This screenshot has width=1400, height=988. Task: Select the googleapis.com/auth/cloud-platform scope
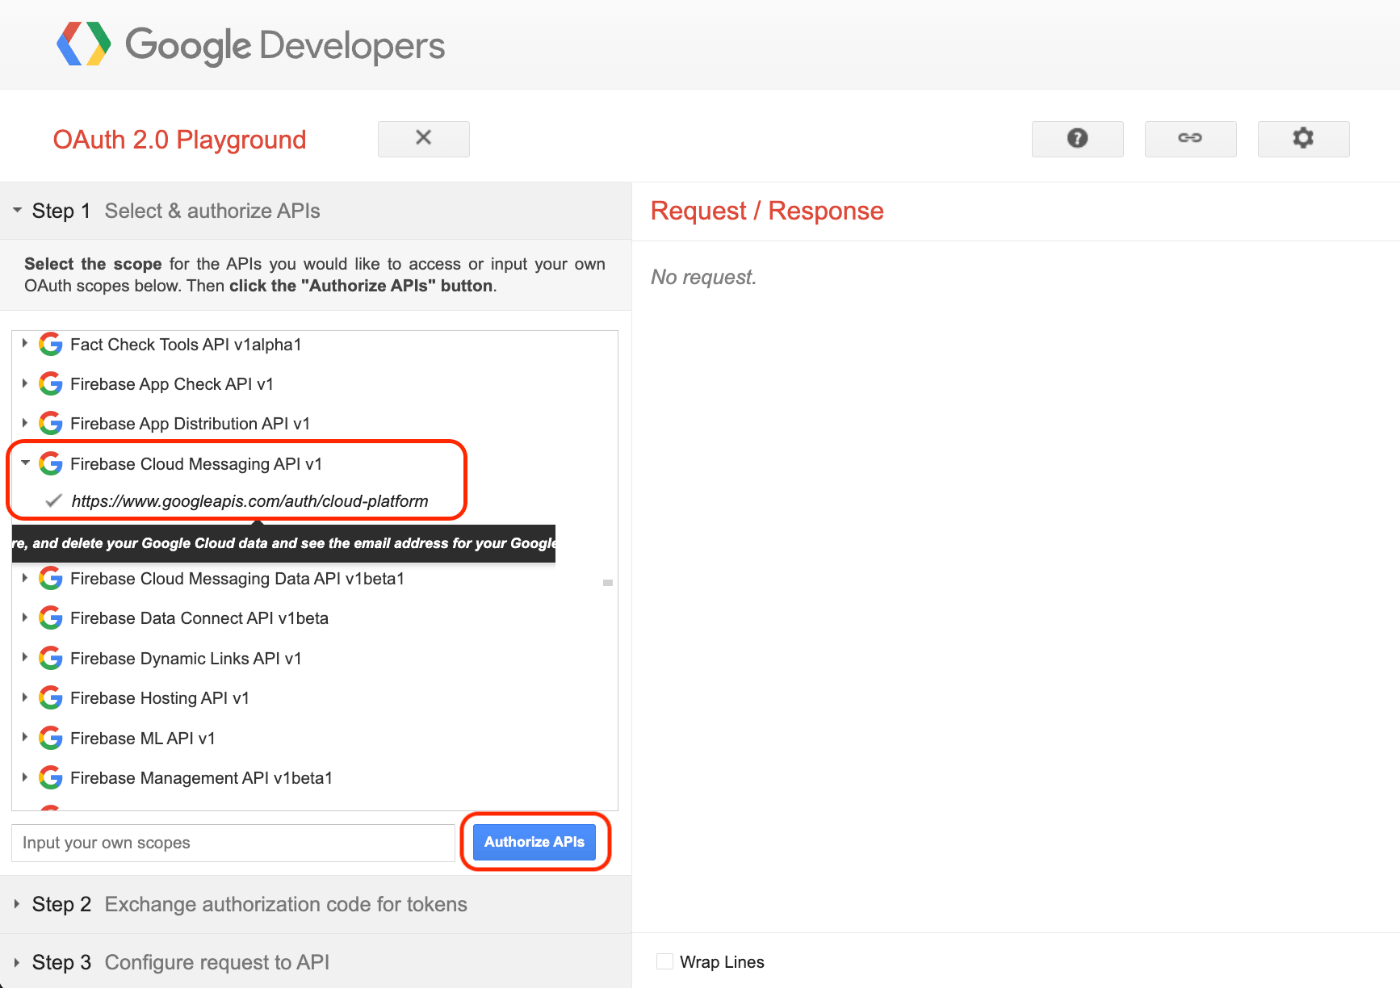250,501
